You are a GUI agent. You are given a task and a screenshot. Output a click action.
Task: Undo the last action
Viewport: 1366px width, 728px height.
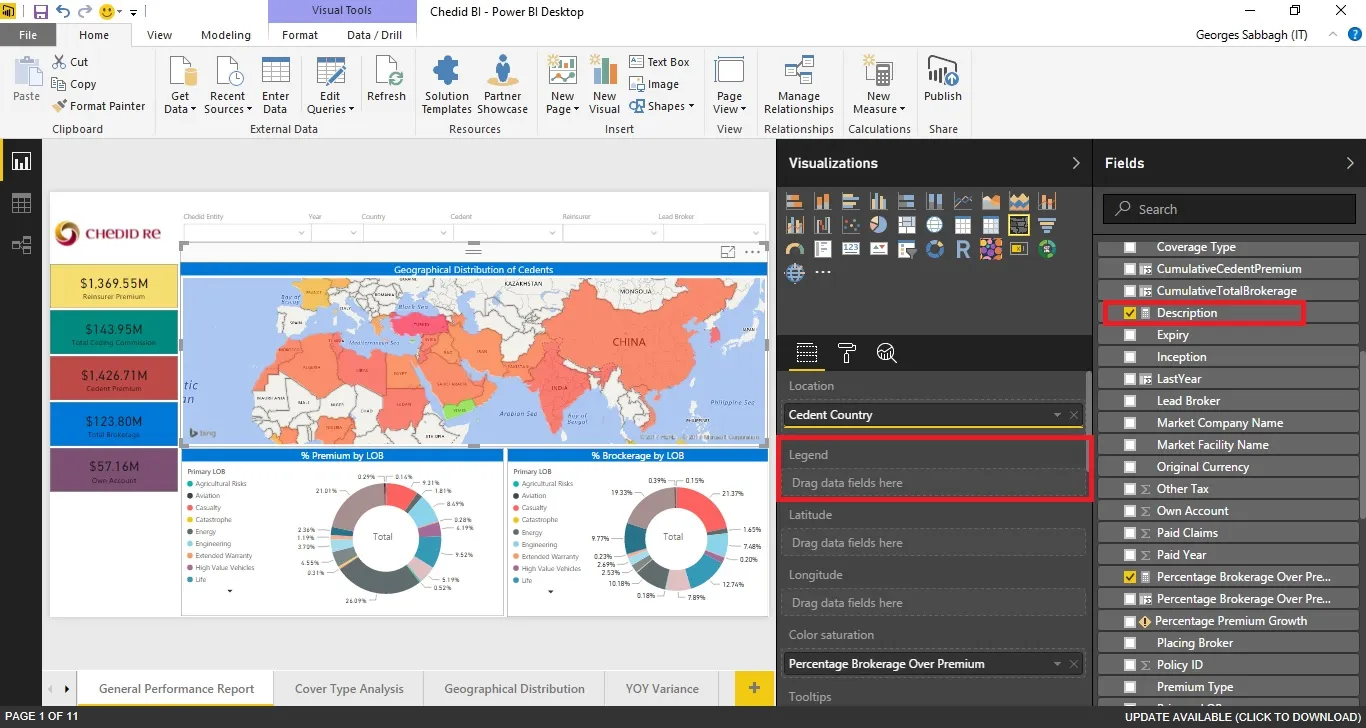coord(64,12)
